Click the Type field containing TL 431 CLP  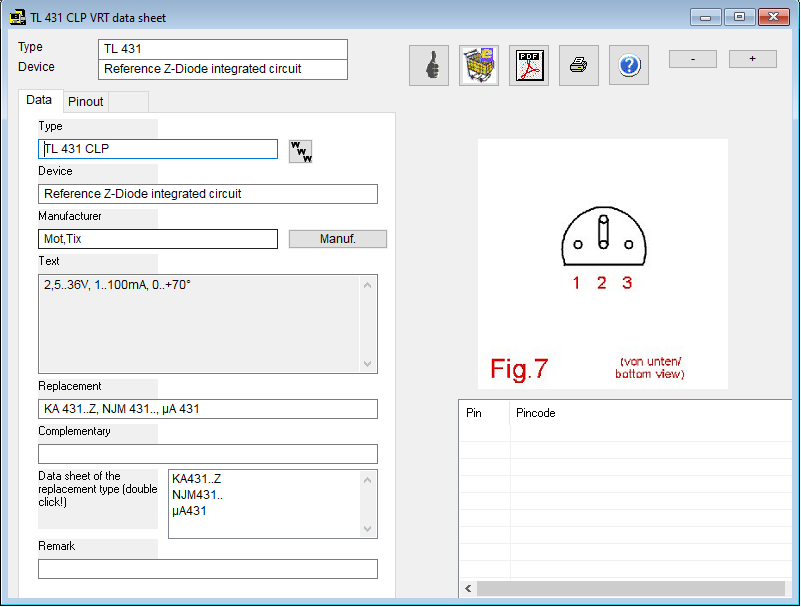point(158,149)
